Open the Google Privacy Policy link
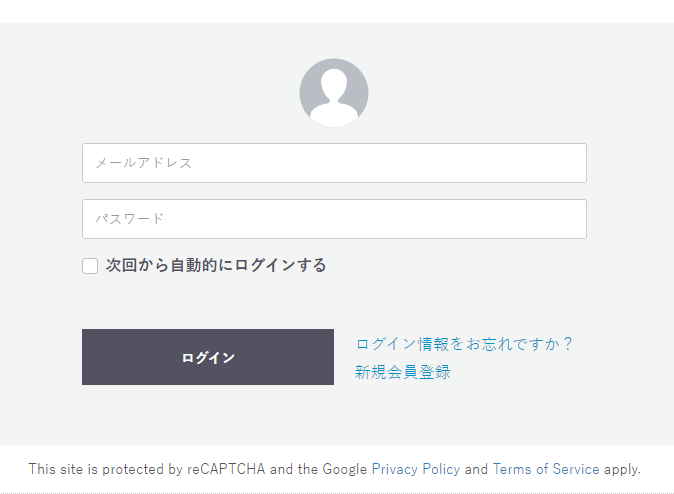This screenshot has width=674, height=494. click(x=416, y=469)
